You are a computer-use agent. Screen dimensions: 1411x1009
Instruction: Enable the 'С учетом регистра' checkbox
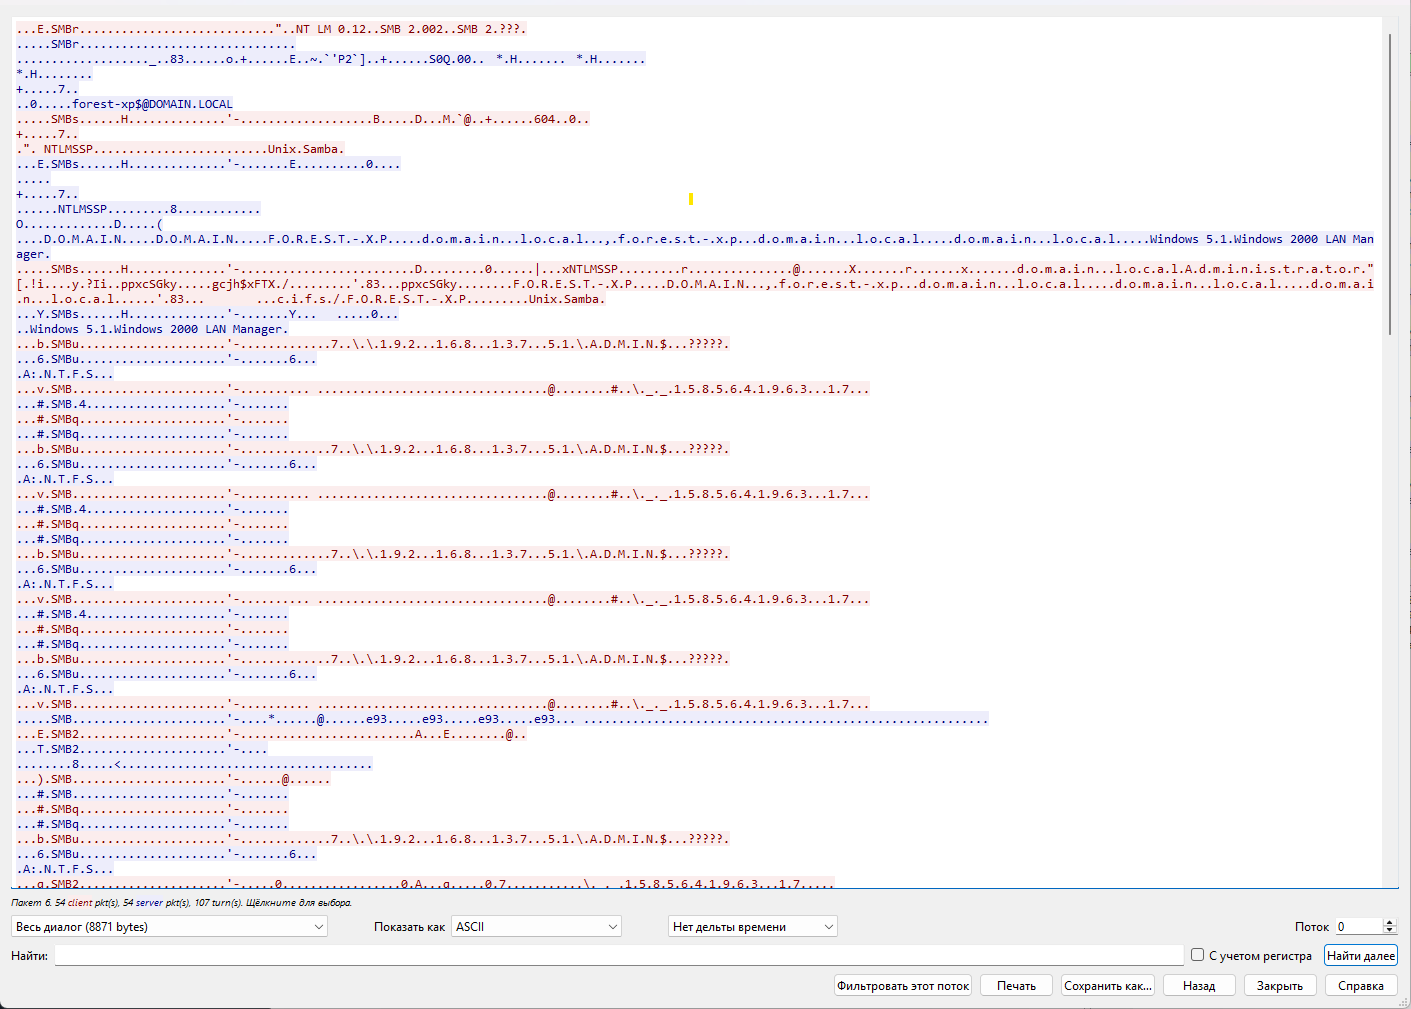tap(1197, 955)
